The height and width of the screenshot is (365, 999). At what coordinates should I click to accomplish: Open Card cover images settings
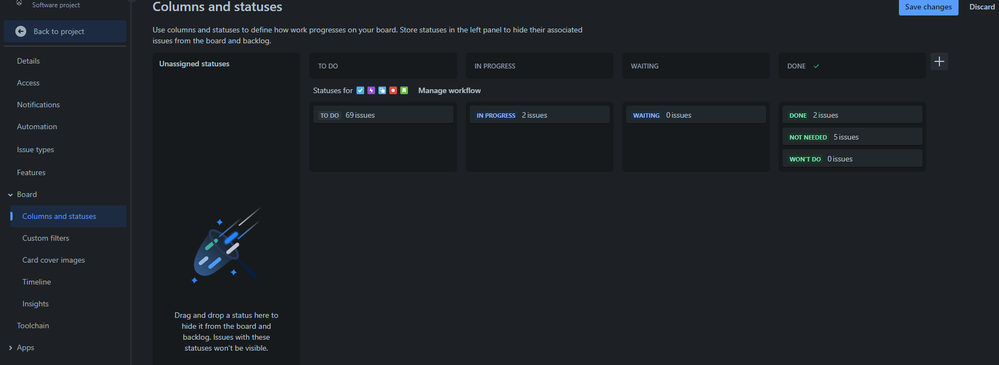point(54,260)
